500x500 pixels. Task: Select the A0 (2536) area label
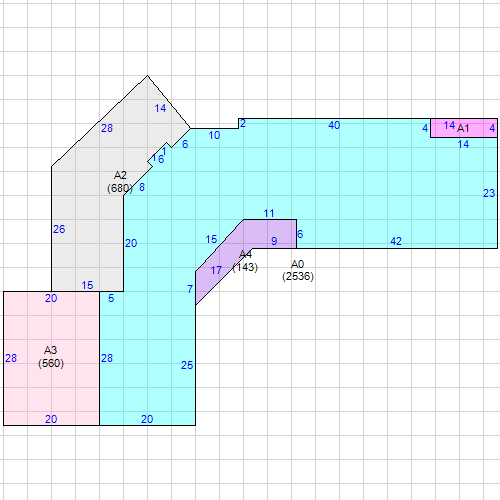click(298, 270)
